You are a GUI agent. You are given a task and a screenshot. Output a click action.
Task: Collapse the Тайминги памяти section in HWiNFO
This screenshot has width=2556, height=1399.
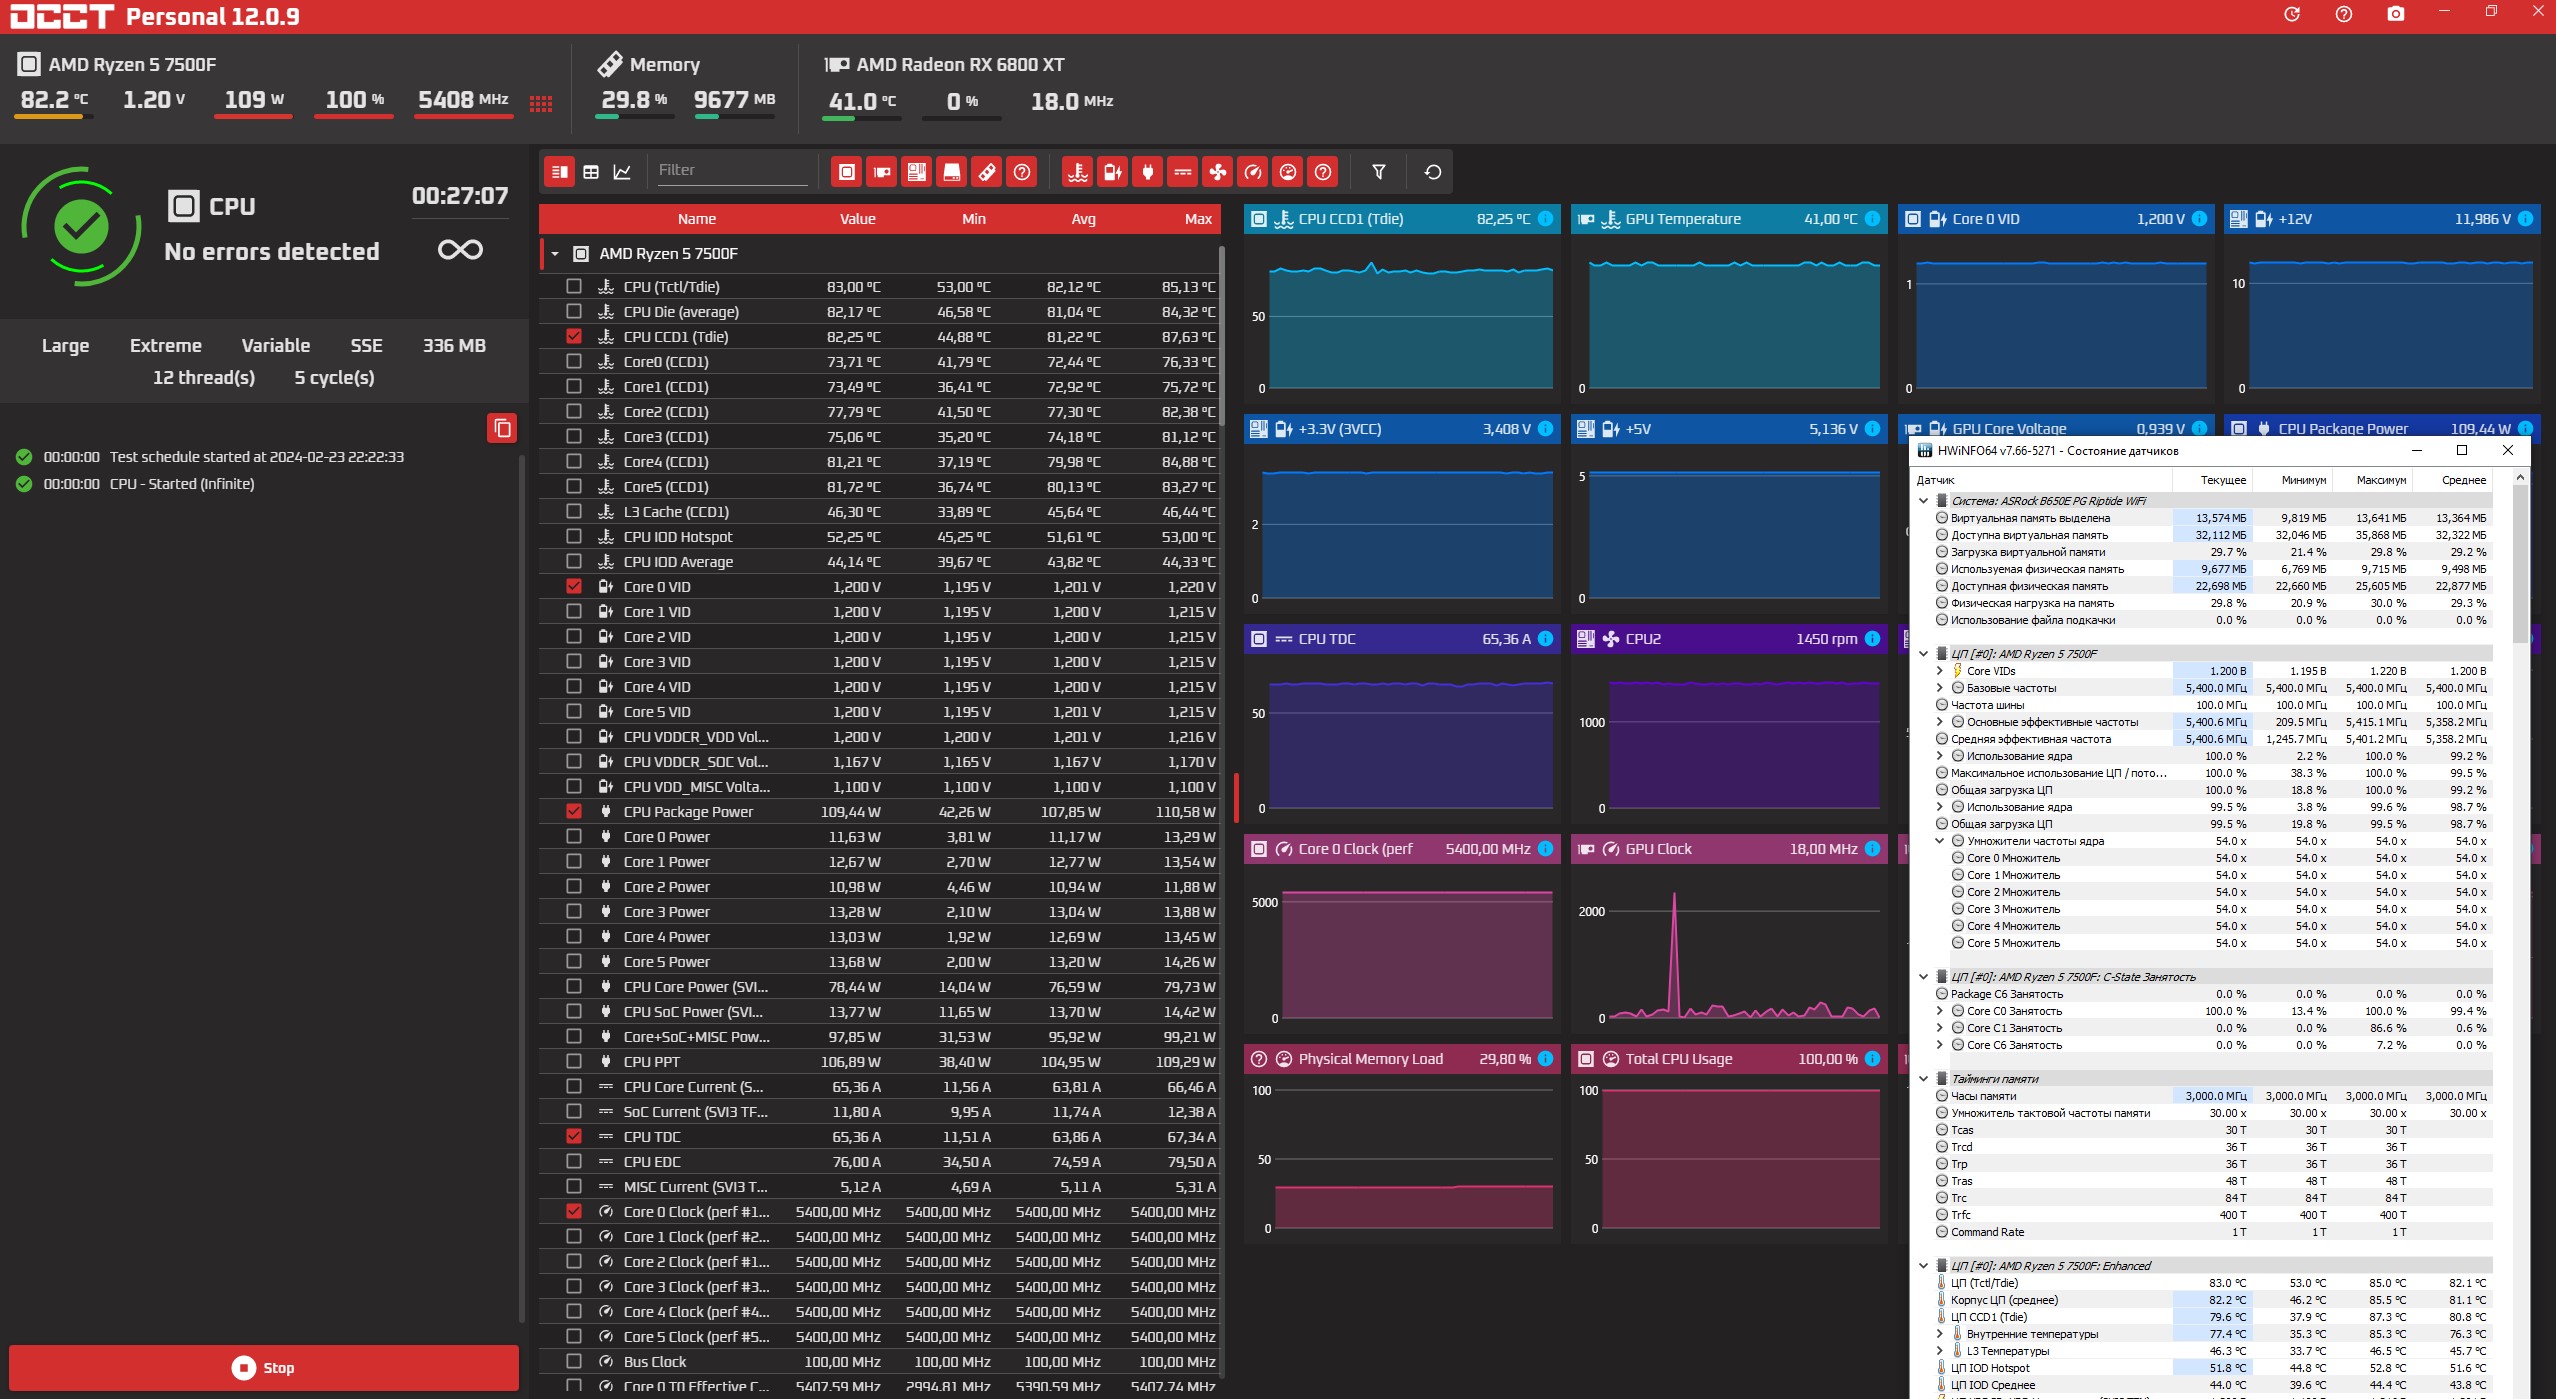1923,1079
